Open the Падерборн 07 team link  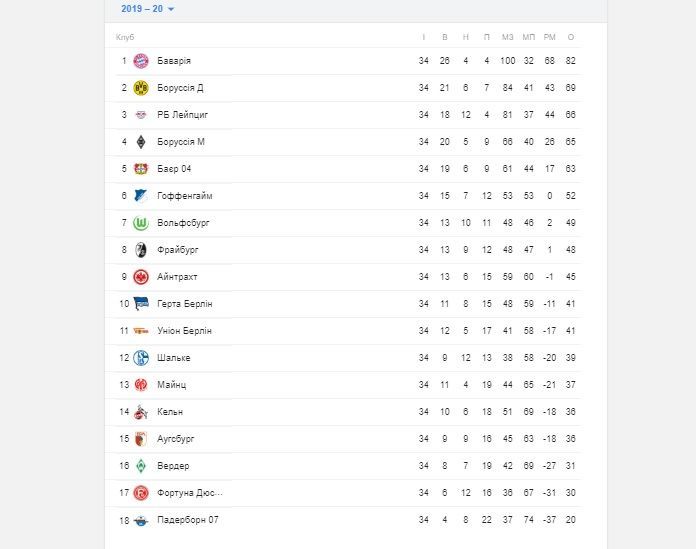(188, 520)
